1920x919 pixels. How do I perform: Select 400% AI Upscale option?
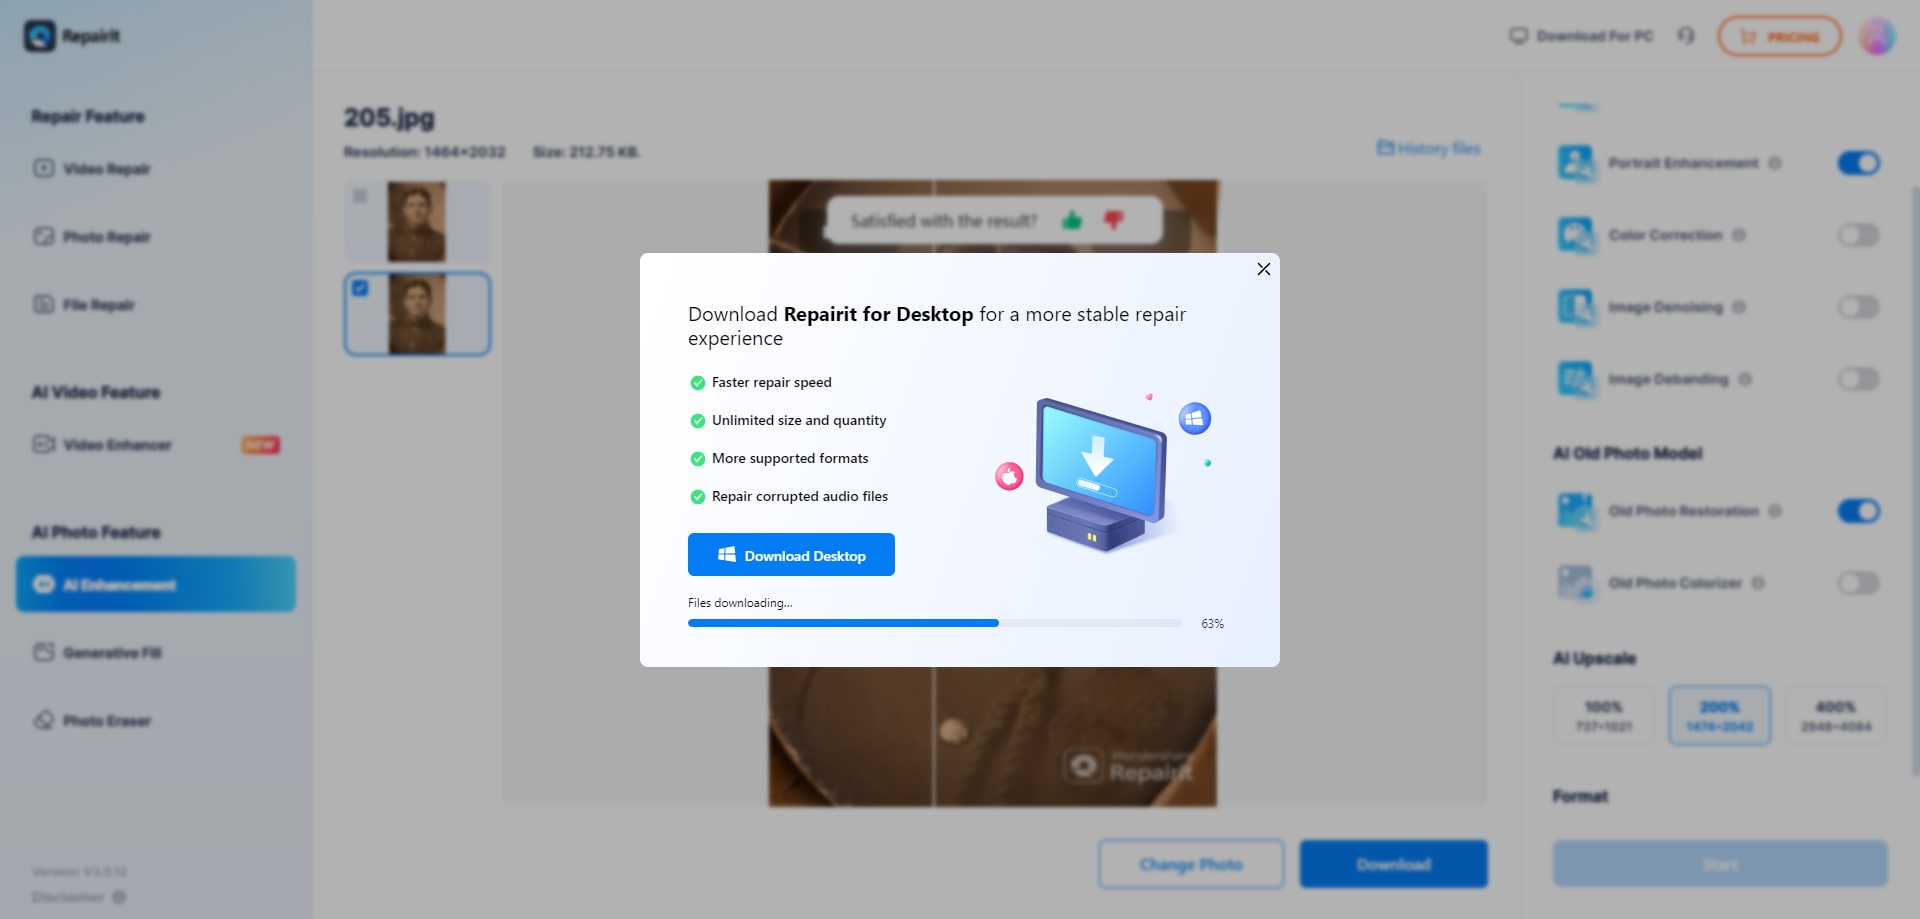point(1836,716)
